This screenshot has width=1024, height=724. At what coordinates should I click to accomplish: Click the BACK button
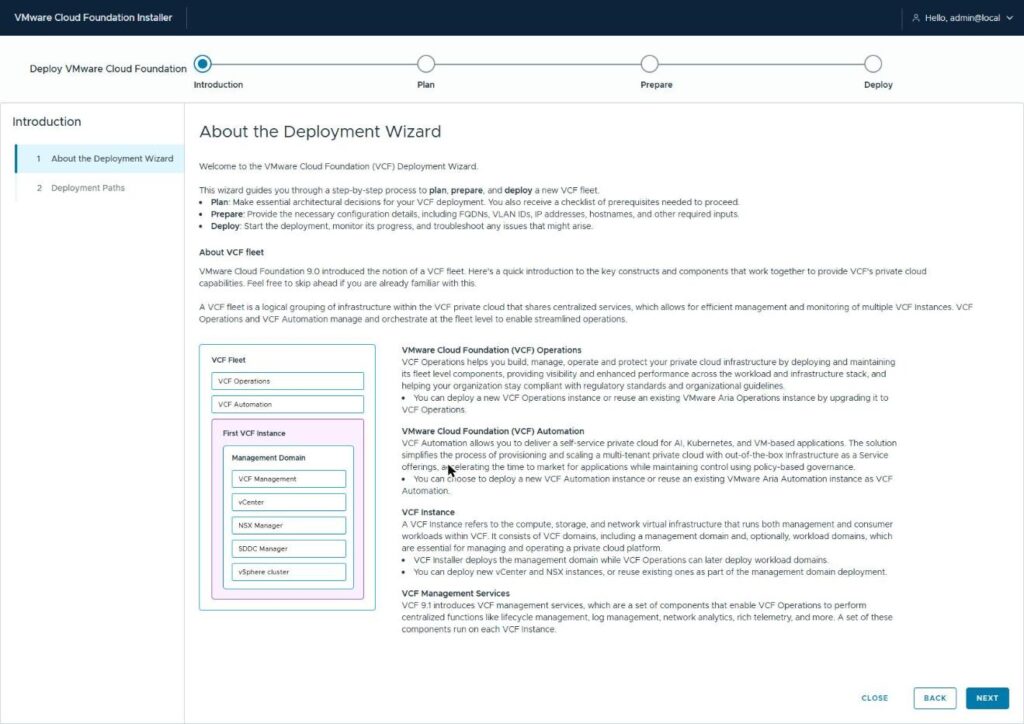click(935, 698)
